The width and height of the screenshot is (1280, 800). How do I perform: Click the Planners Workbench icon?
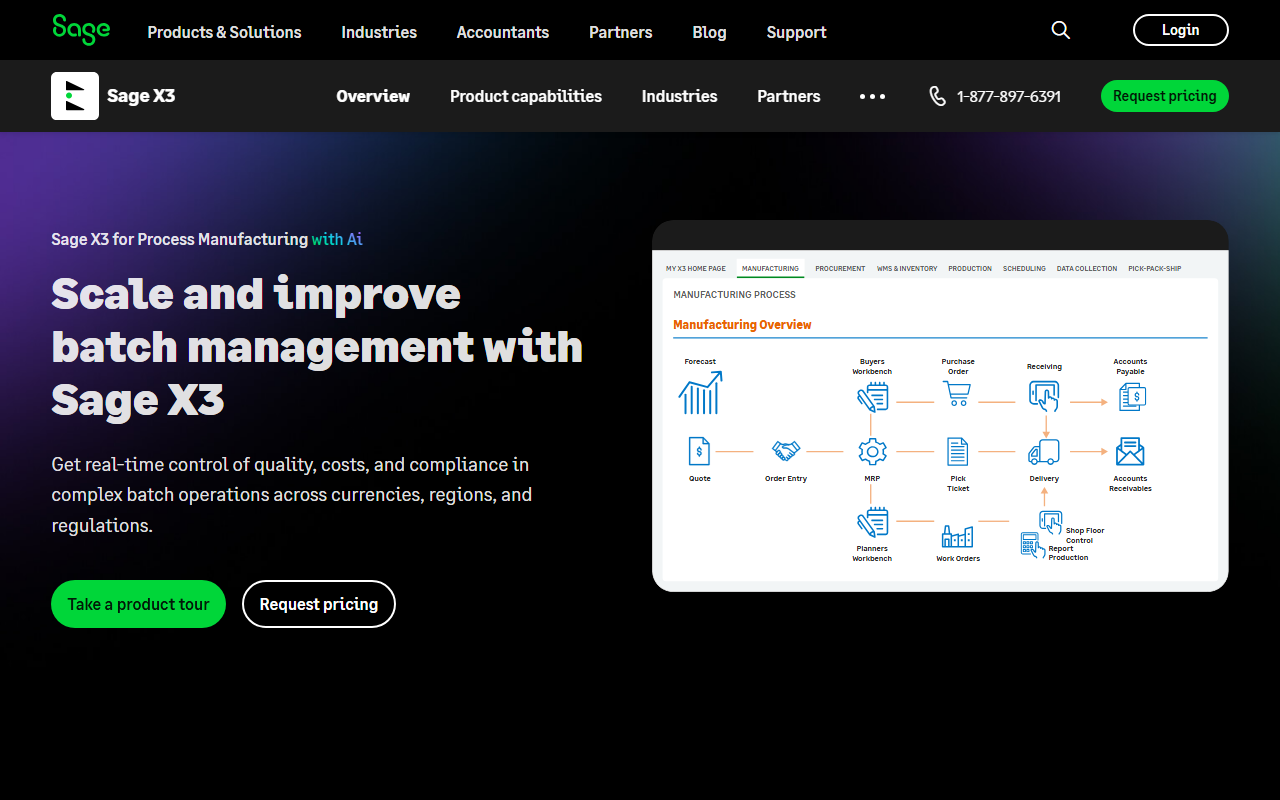(x=872, y=522)
